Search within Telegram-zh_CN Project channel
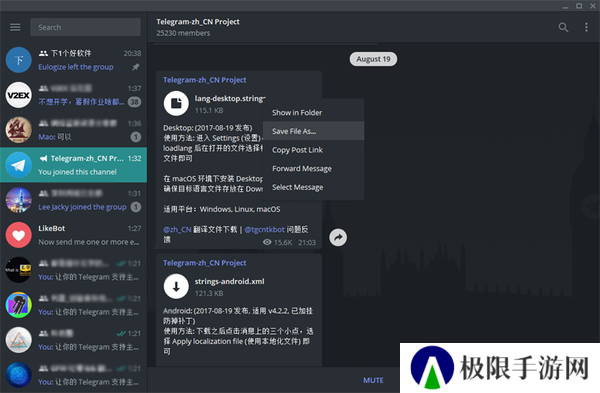 (563, 27)
